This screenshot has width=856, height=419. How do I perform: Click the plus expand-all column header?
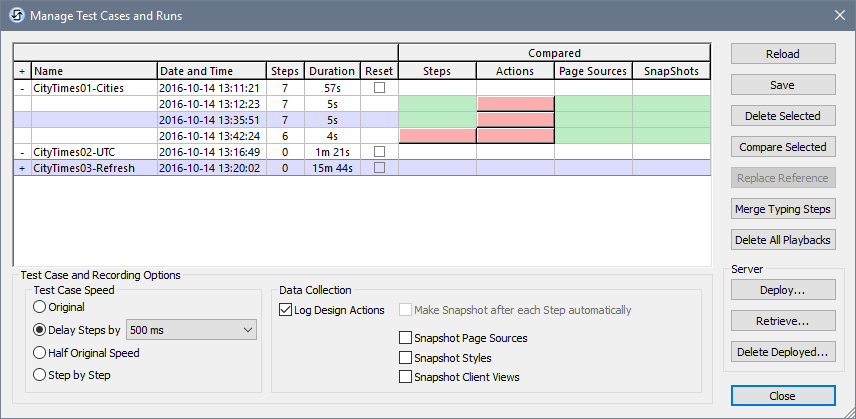pyautogui.click(x=22, y=72)
